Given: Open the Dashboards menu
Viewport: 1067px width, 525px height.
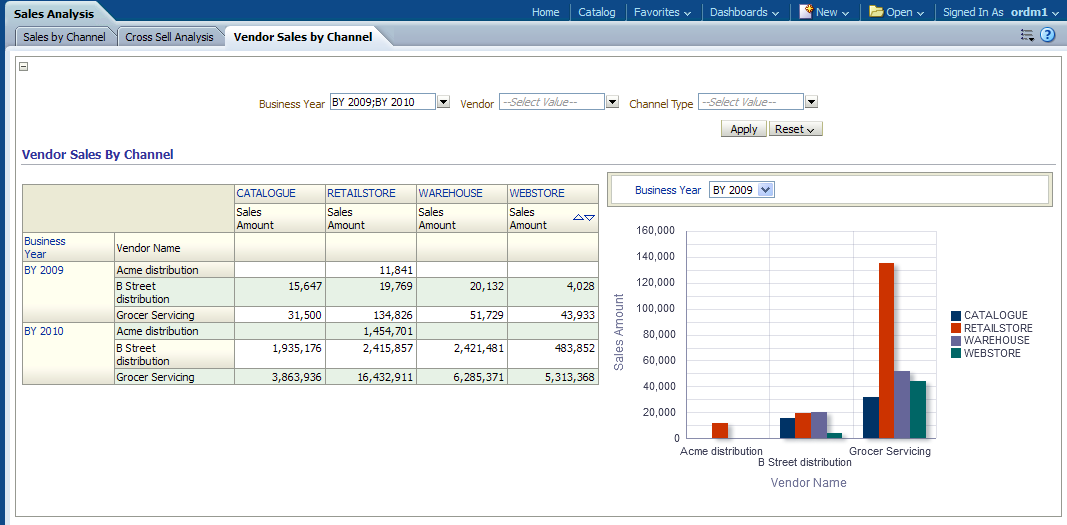Looking at the screenshot, I should (744, 12).
